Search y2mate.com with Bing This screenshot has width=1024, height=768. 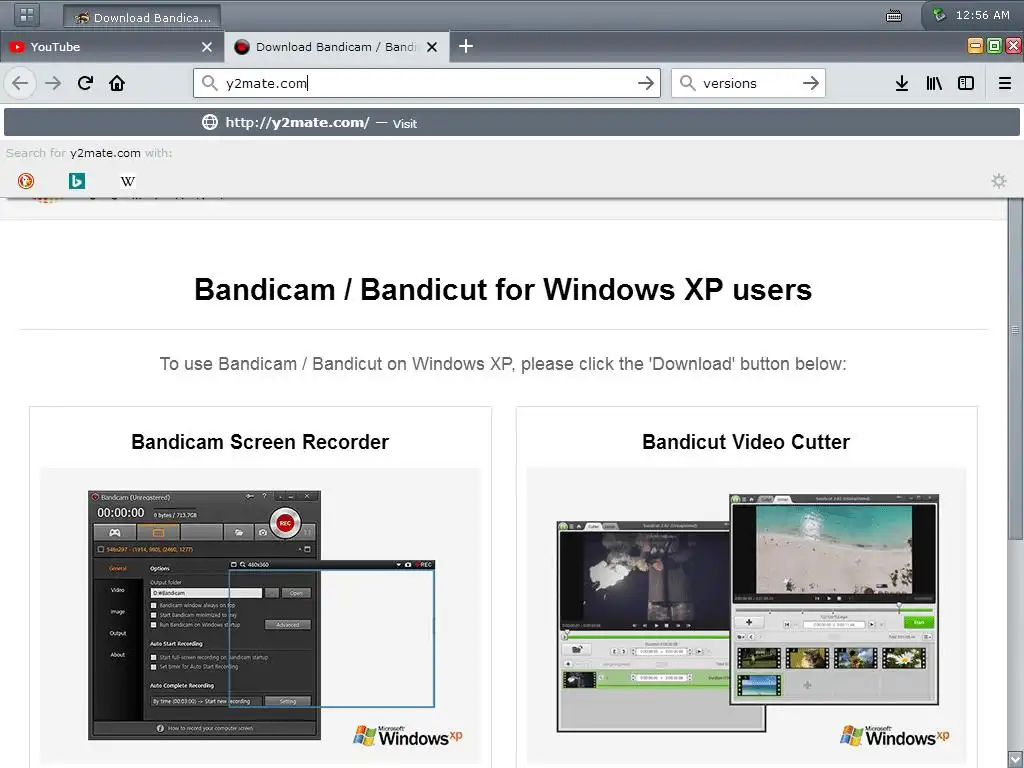[77, 181]
